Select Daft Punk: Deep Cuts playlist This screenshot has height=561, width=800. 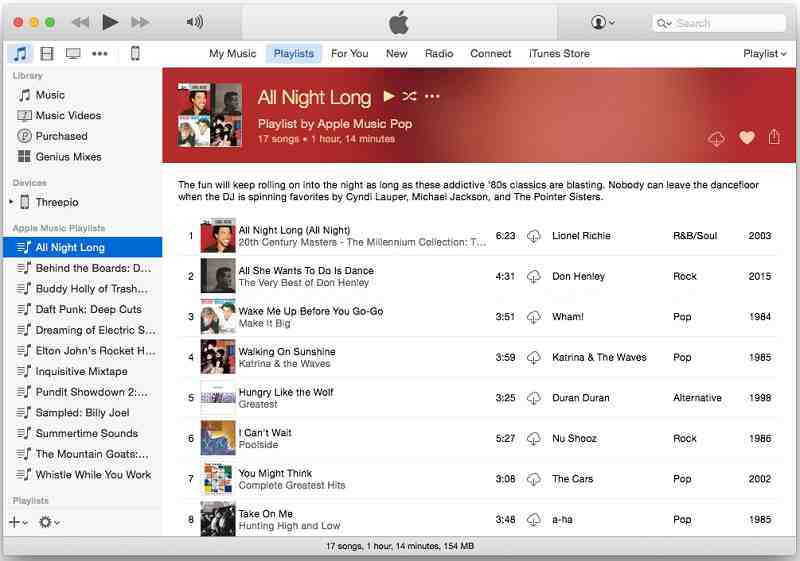[88, 310]
